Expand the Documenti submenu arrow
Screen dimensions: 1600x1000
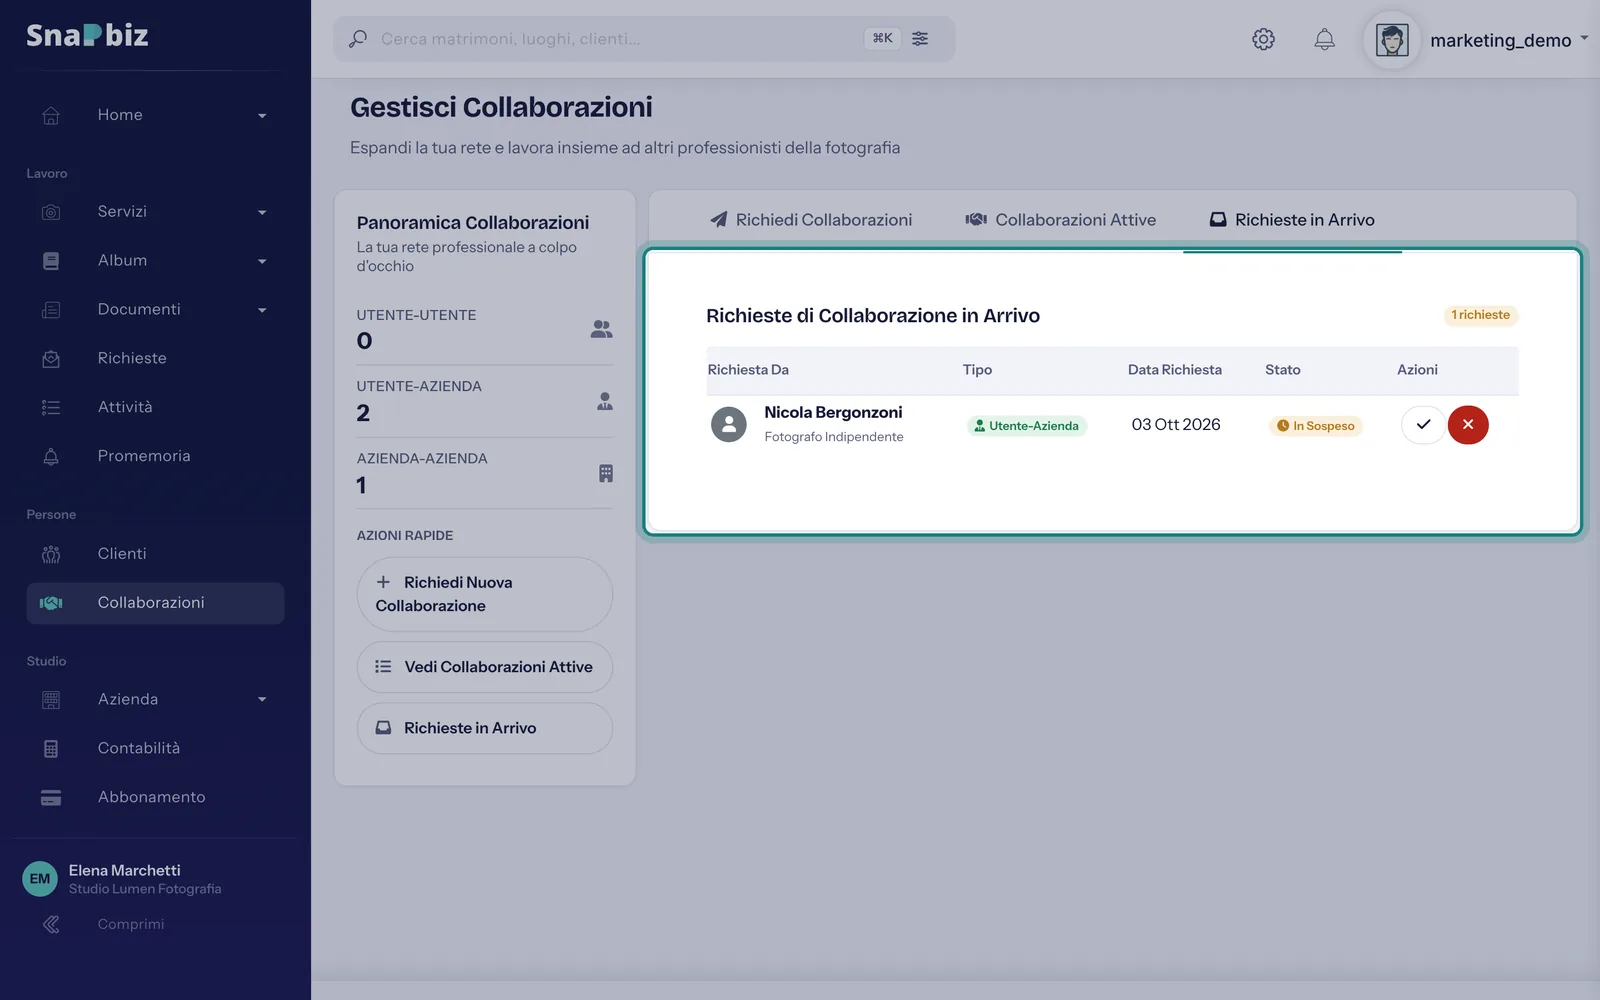point(262,311)
